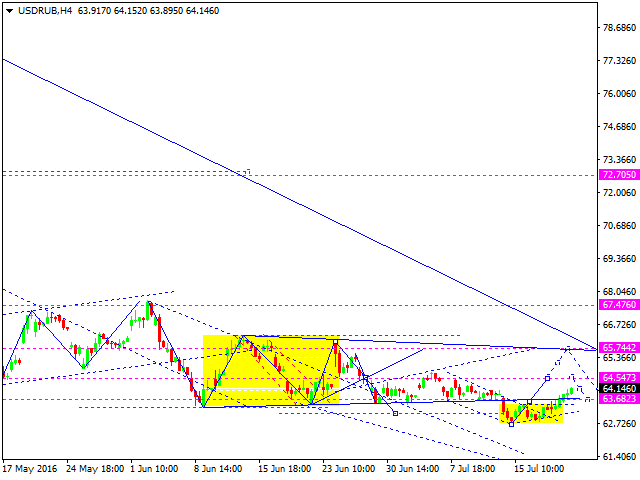
Task: Click the 30 Jun 14:00 time label
Action: pos(413,468)
